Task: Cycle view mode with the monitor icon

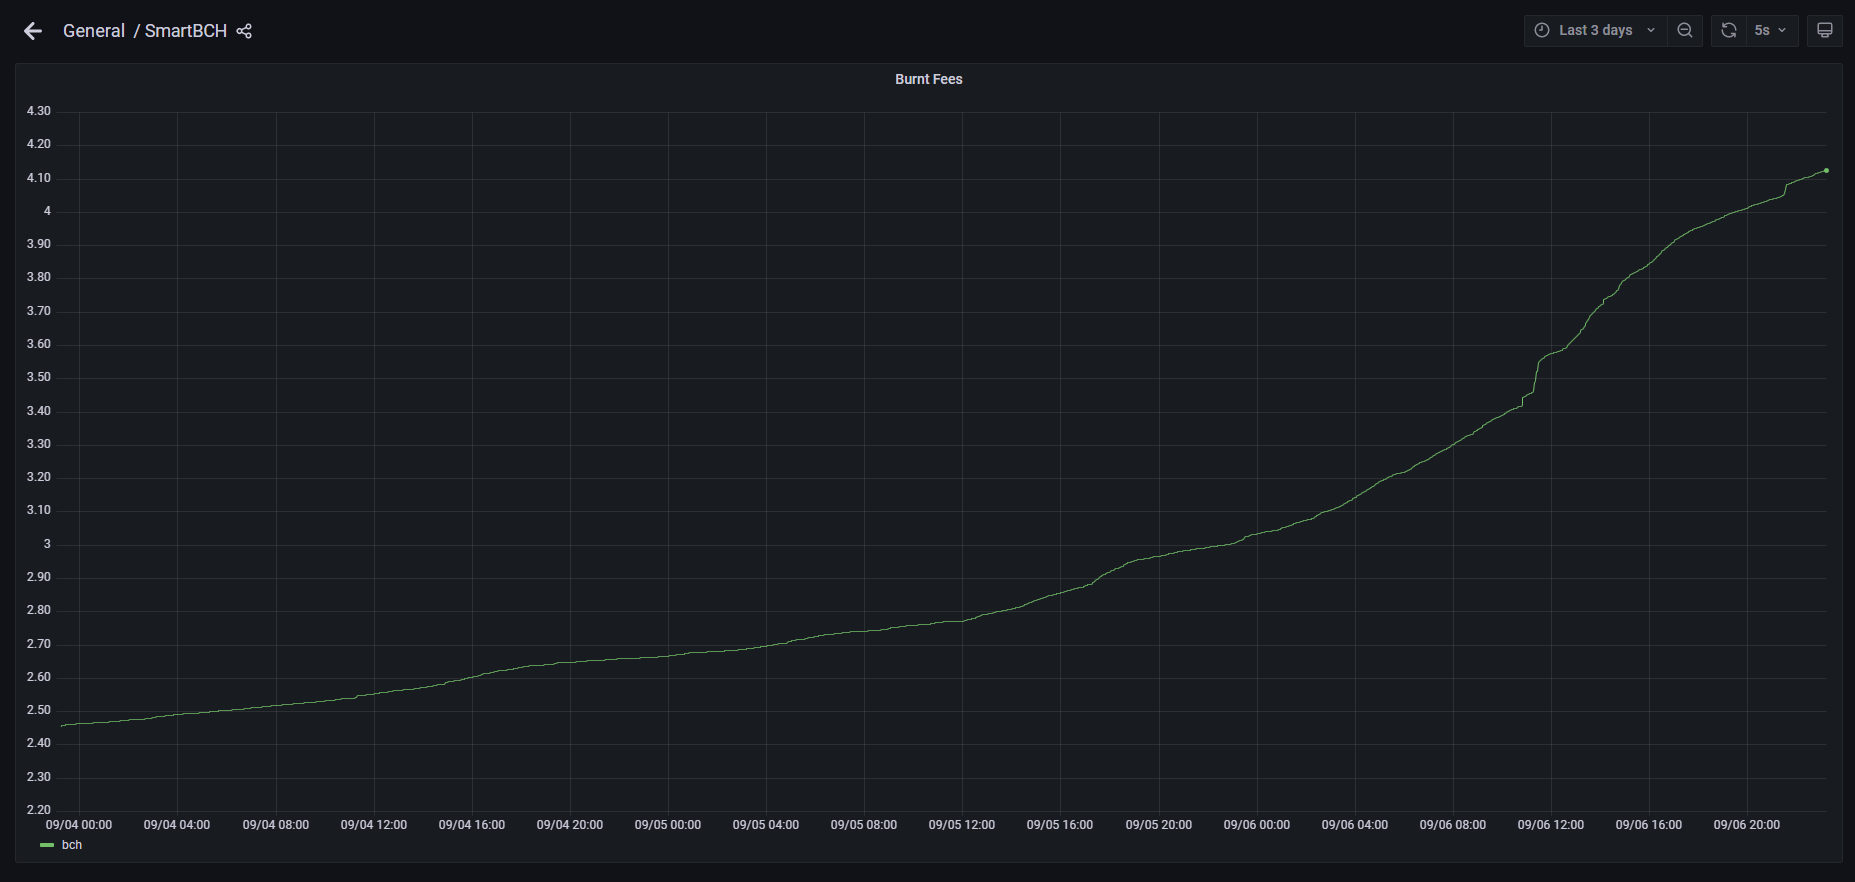Action: click(1825, 30)
